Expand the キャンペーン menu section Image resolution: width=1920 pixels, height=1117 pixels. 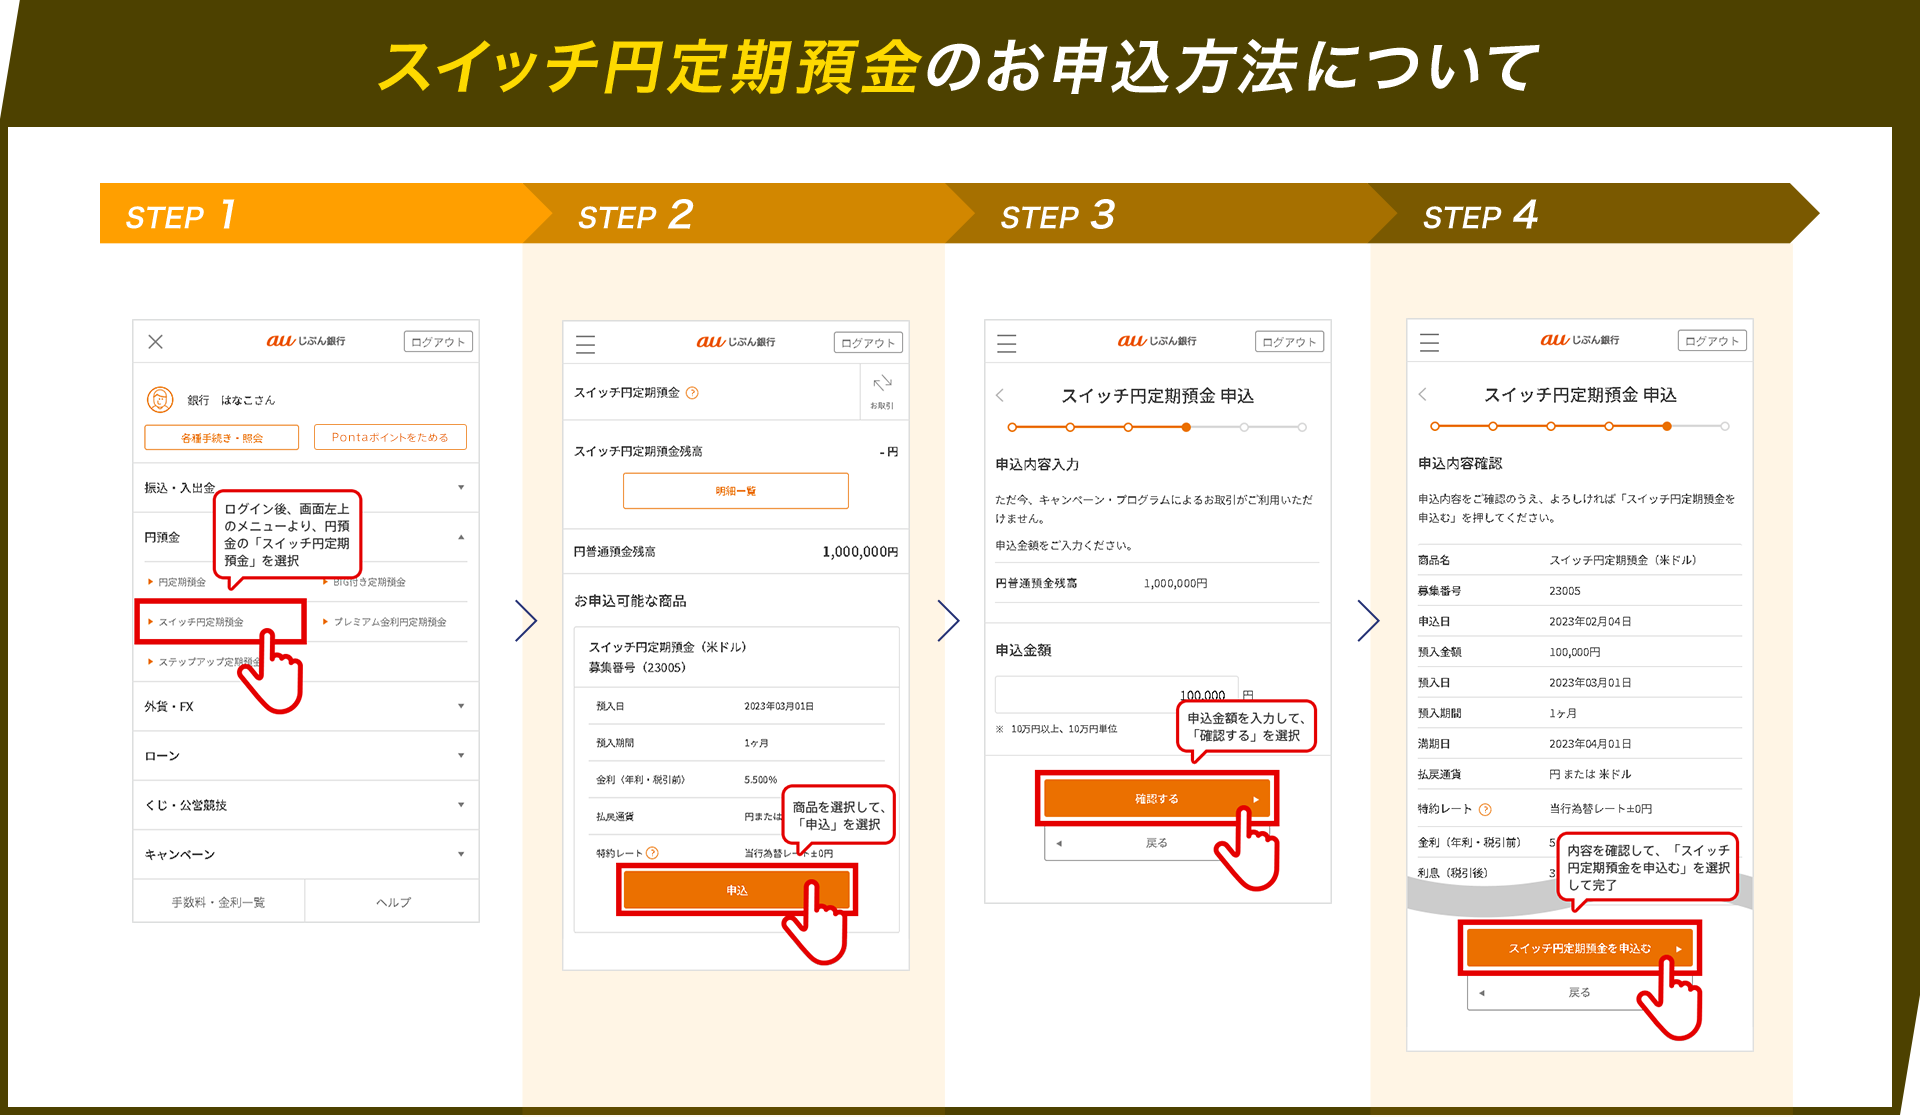(x=306, y=854)
